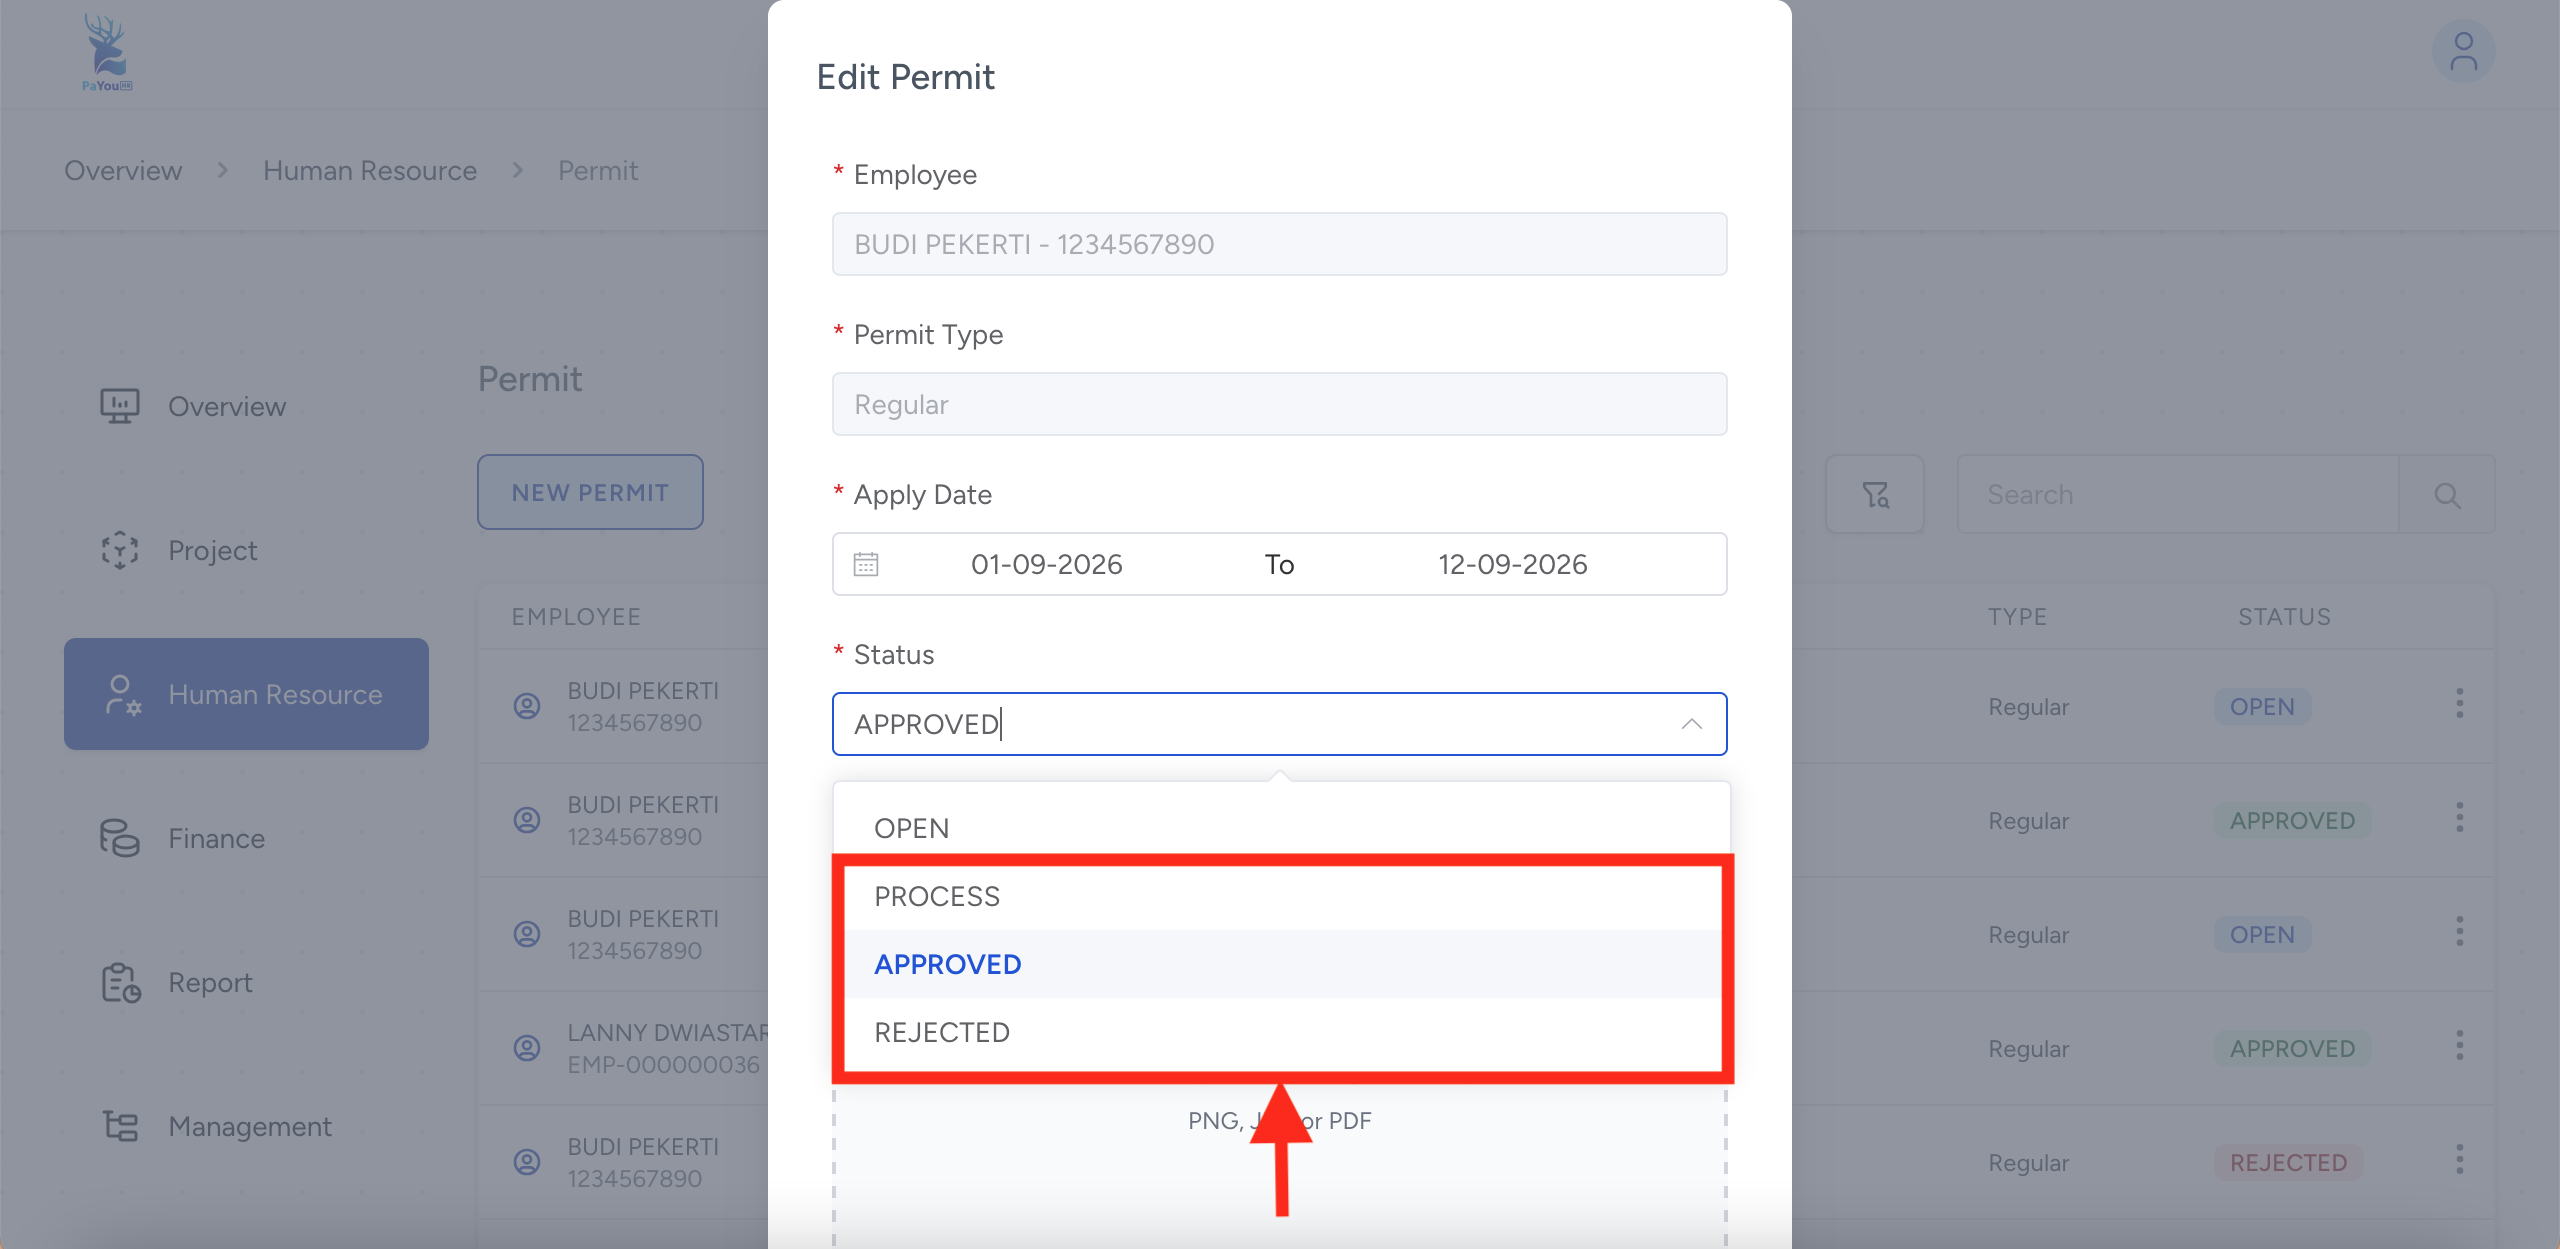The image size is (2560, 1249).
Task: Open three-dot menu for REJECTED permit row
Action: point(2459,1160)
